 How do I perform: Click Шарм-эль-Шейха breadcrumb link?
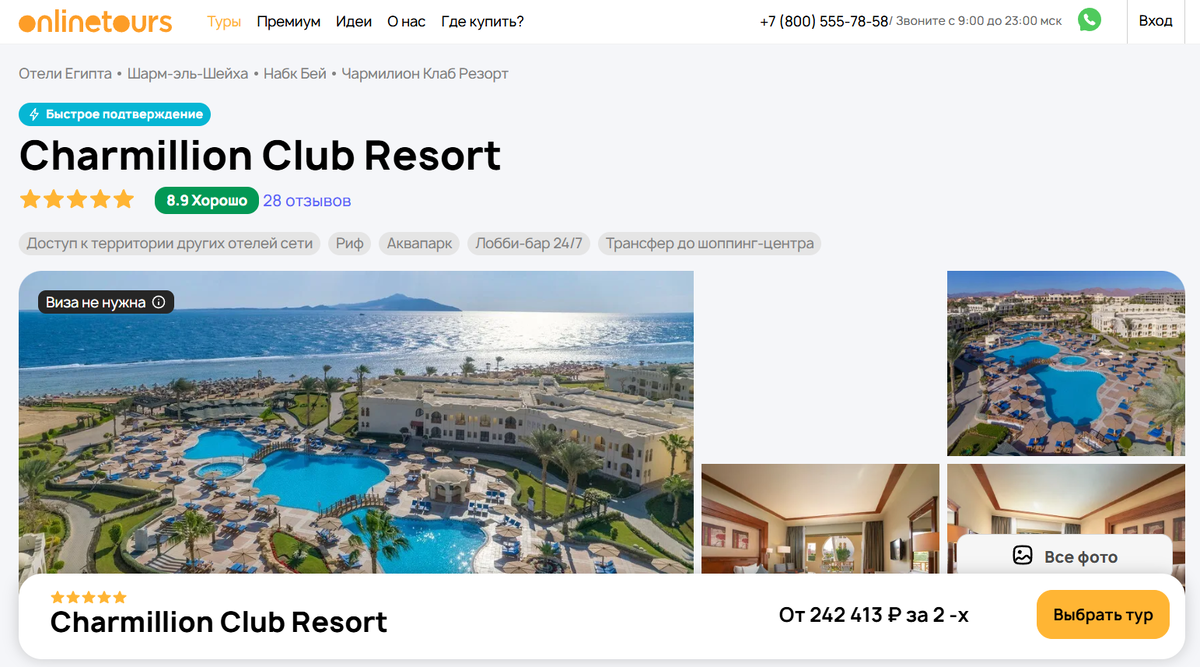[188, 74]
